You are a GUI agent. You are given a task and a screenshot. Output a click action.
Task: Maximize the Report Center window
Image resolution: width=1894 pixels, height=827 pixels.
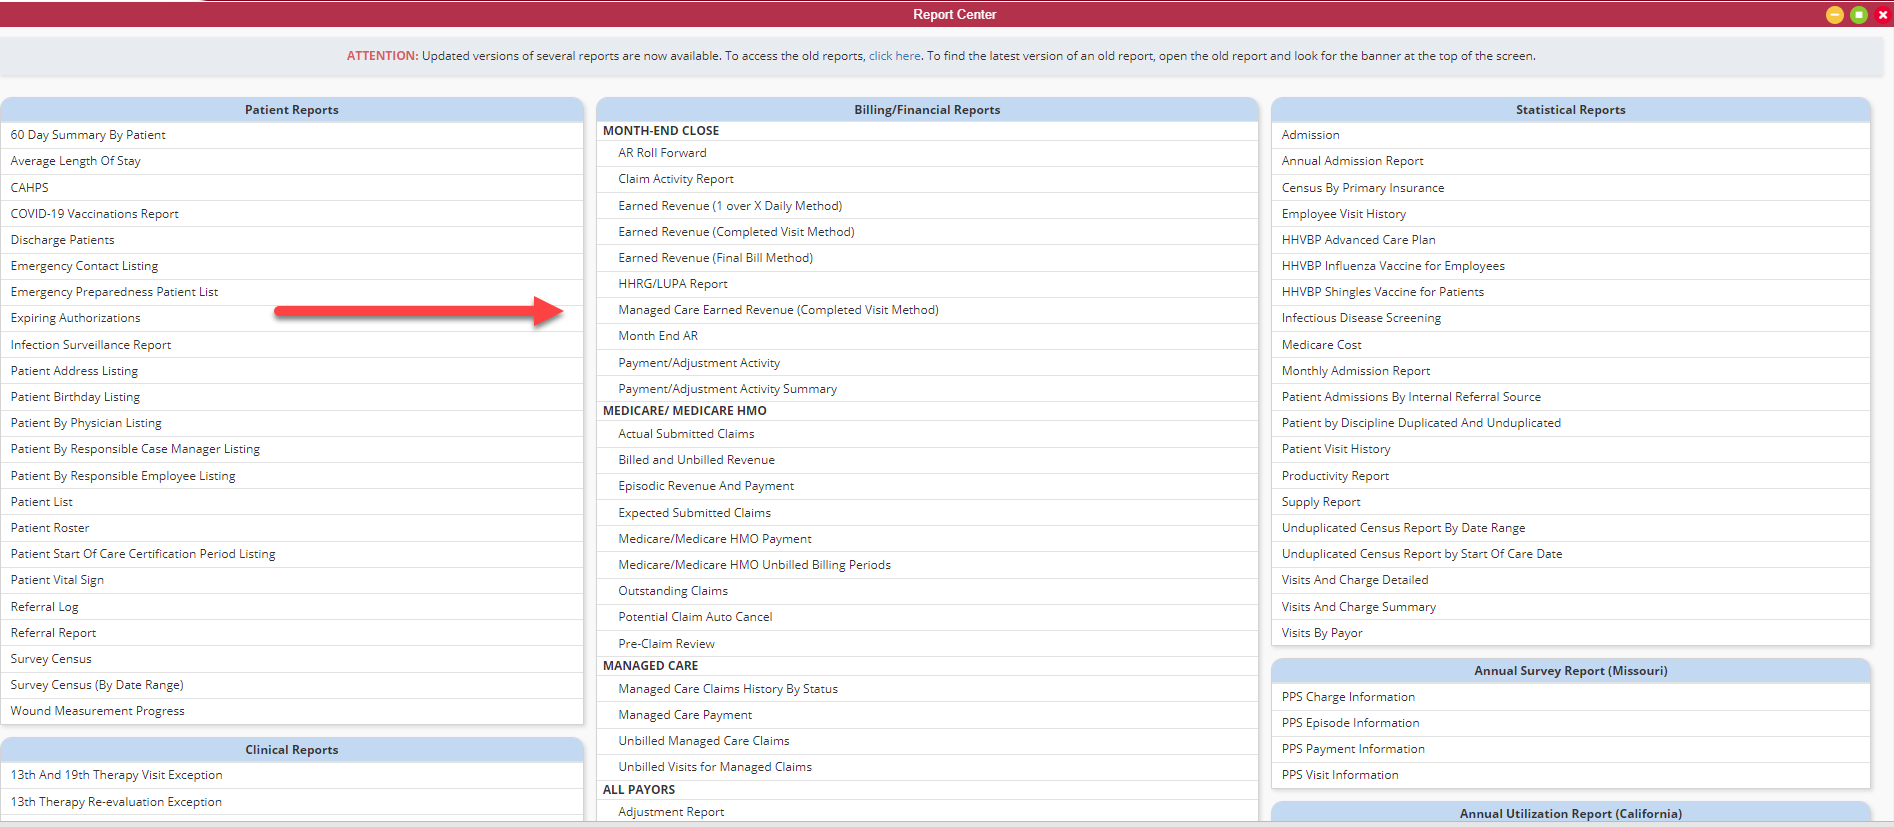point(1858,15)
